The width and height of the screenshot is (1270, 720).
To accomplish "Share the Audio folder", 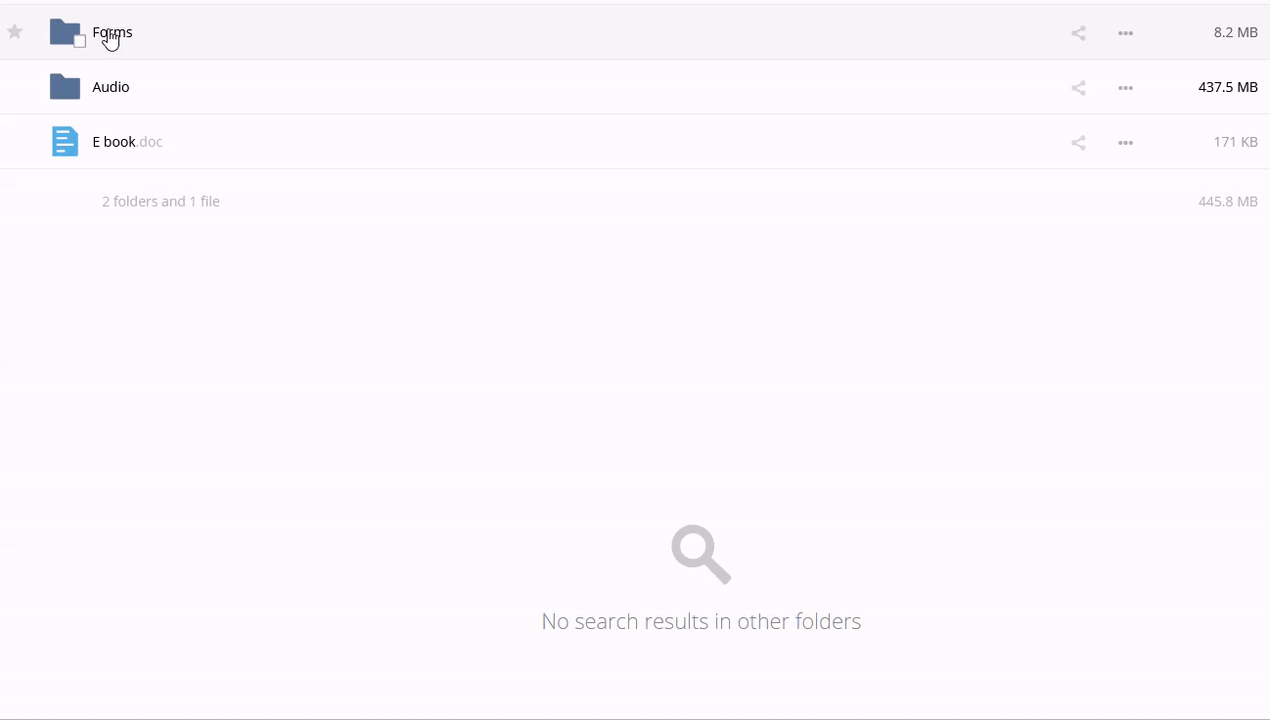I will [1078, 88].
